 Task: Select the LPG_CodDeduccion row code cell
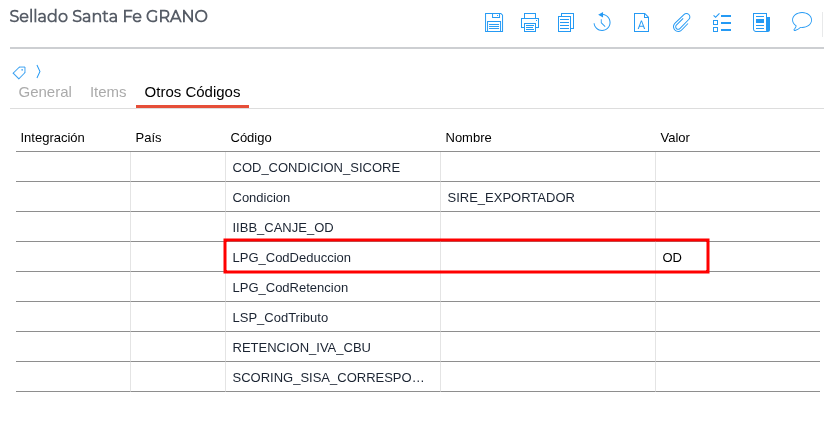coord(292,258)
